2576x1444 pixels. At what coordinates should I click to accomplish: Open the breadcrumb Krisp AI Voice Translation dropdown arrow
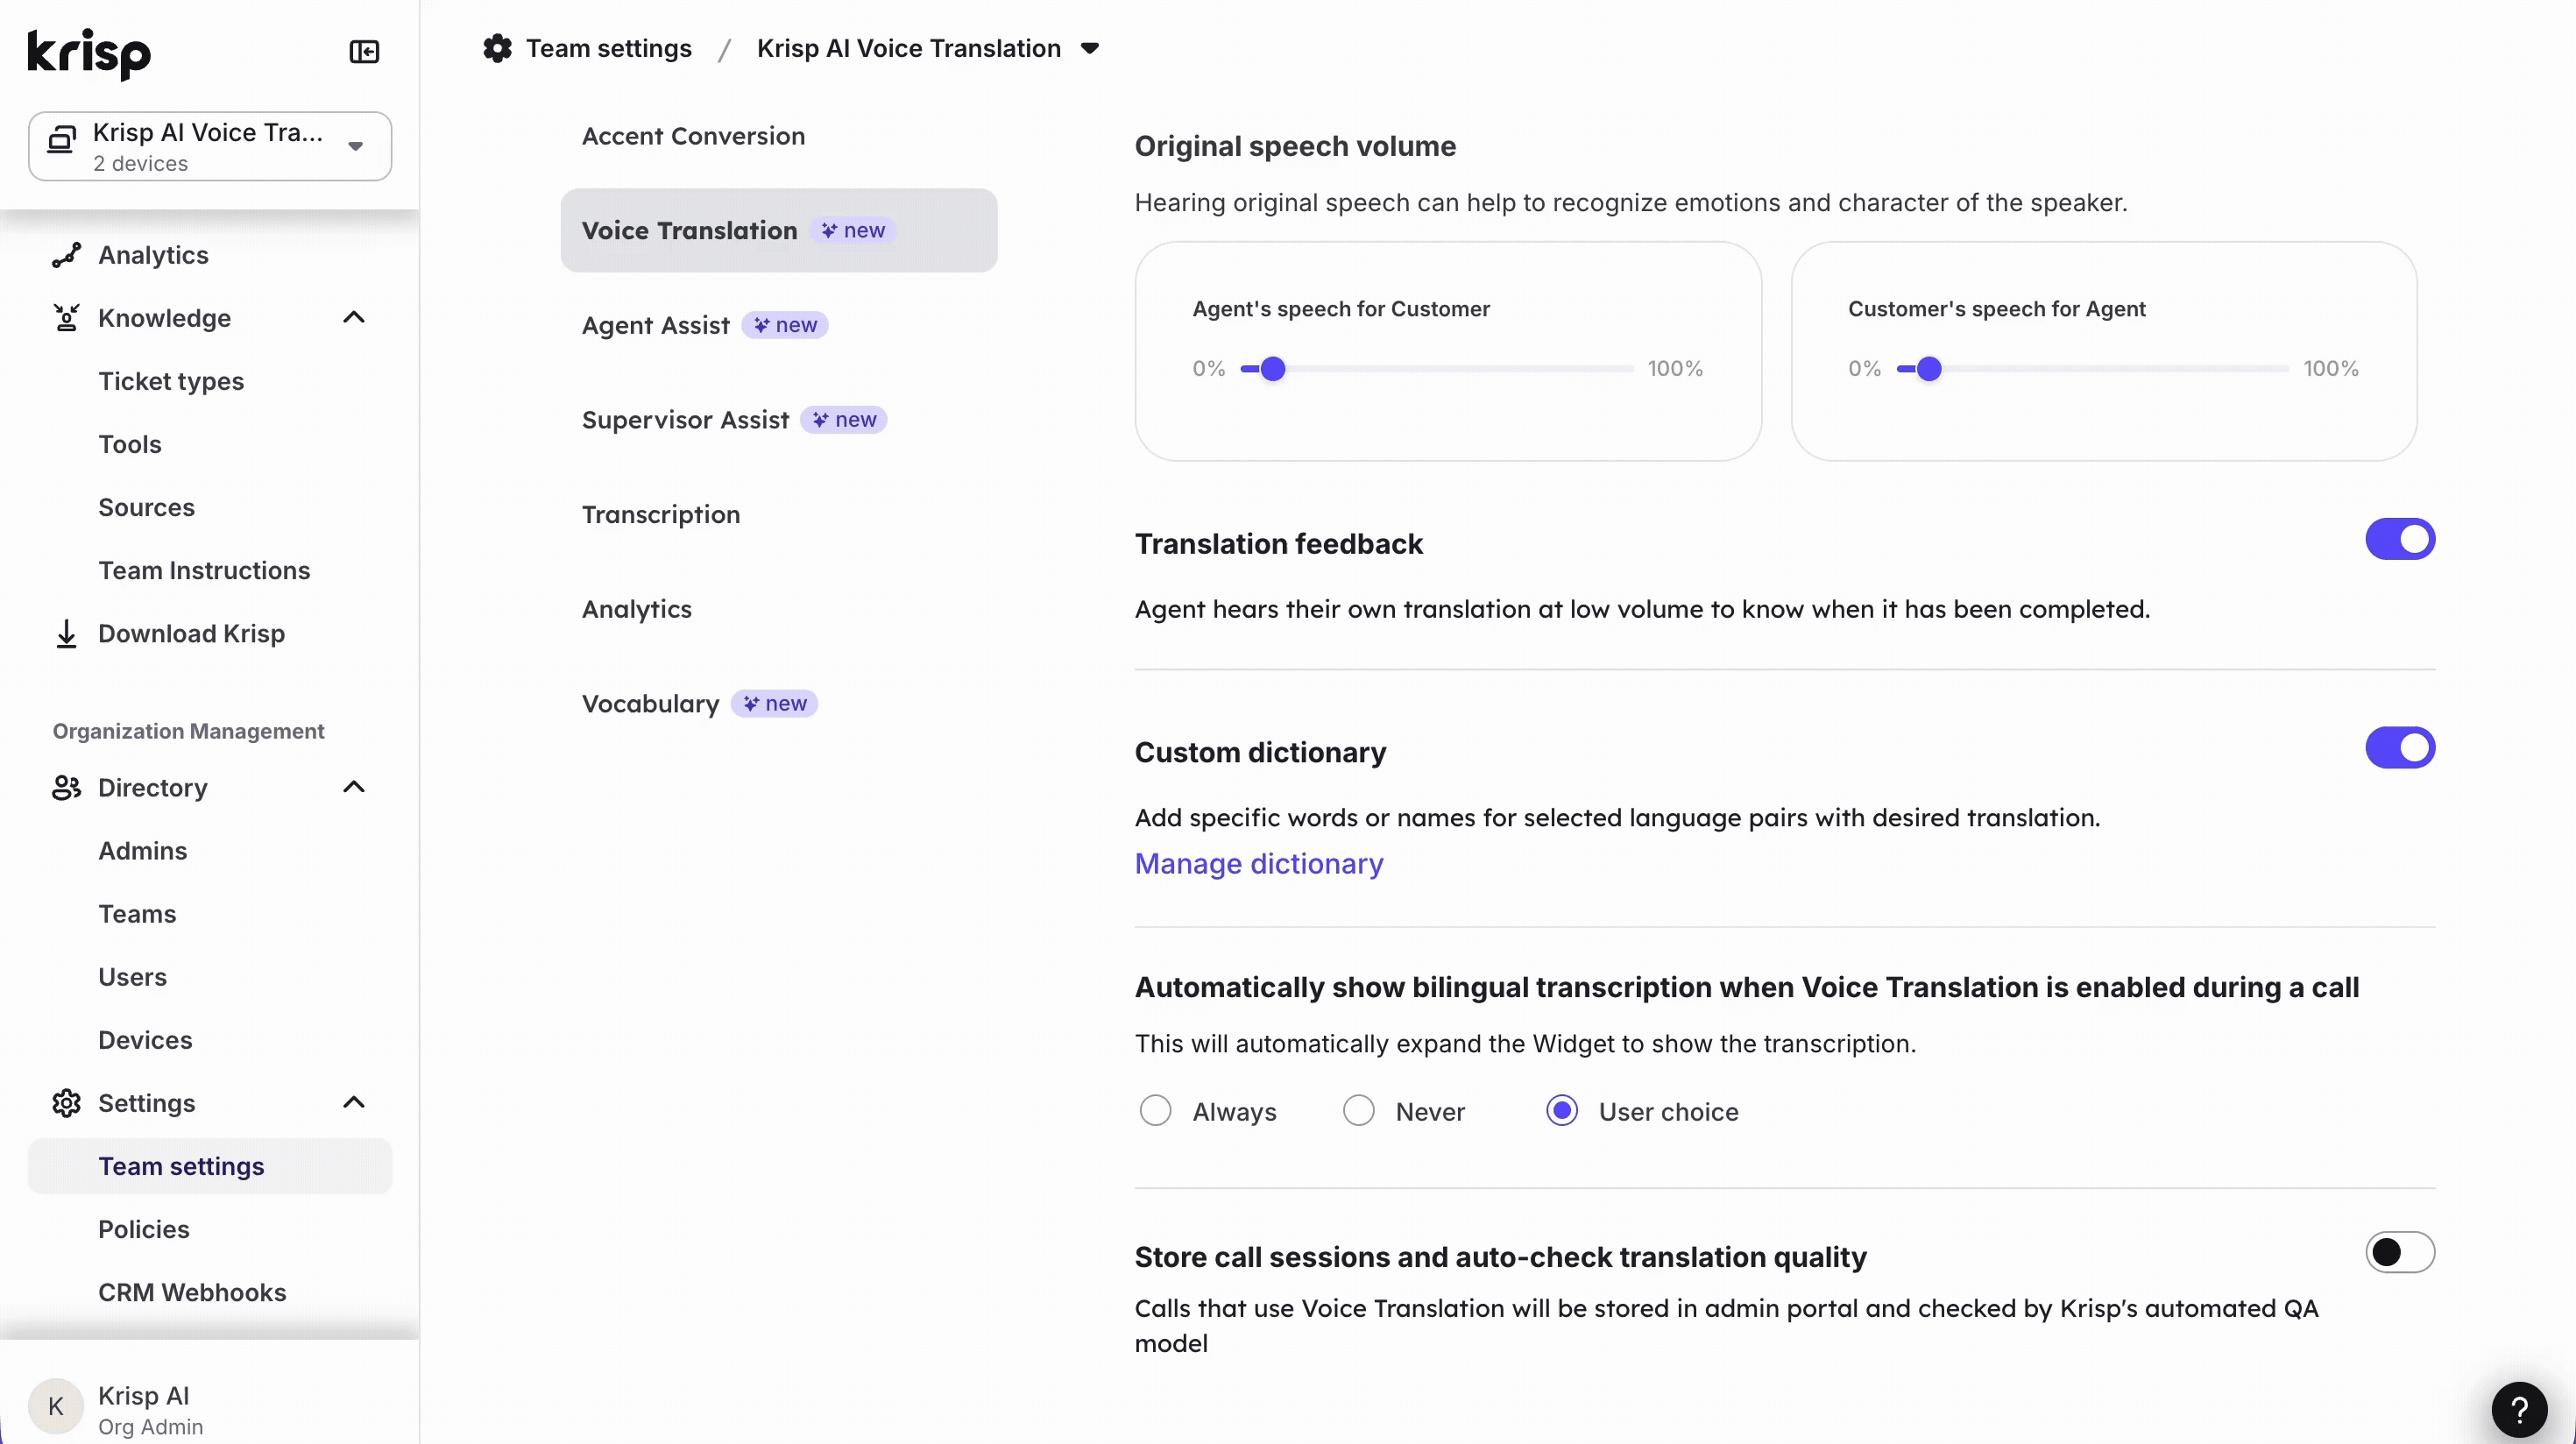[x=1090, y=48]
